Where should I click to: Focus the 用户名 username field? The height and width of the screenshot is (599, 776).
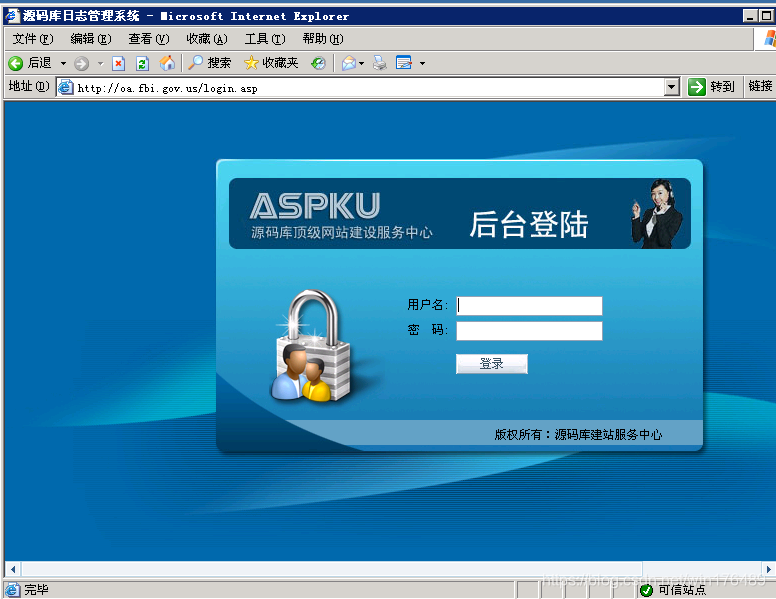(529, 306)
